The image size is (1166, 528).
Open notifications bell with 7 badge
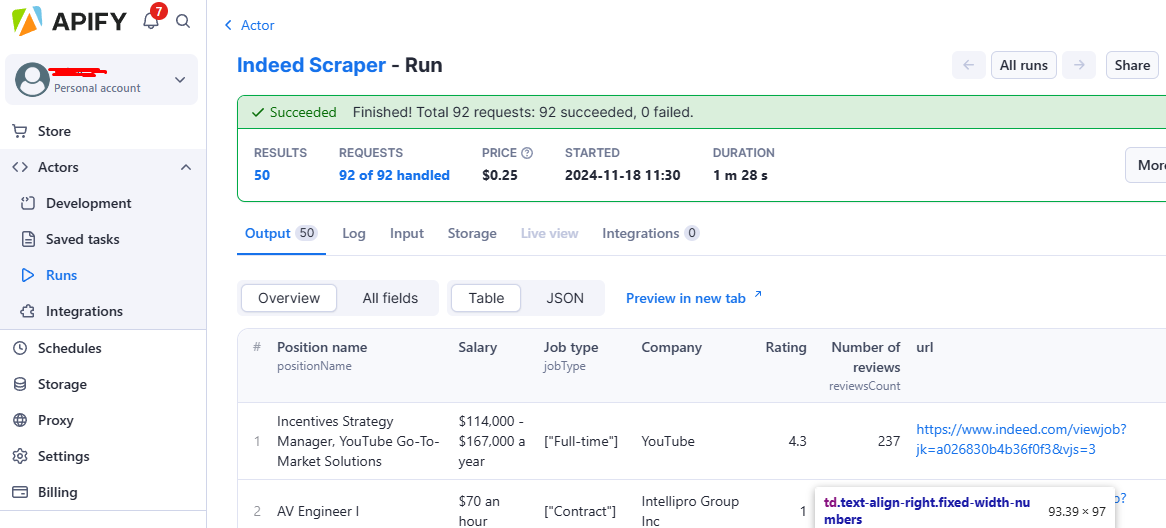[152, 19]
